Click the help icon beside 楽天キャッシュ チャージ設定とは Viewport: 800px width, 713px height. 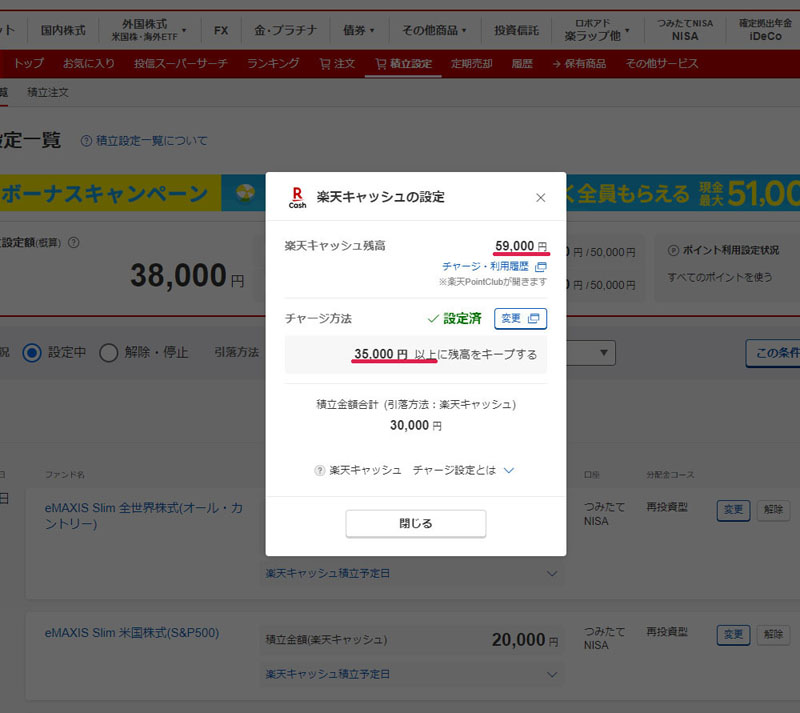pos(320,470)
